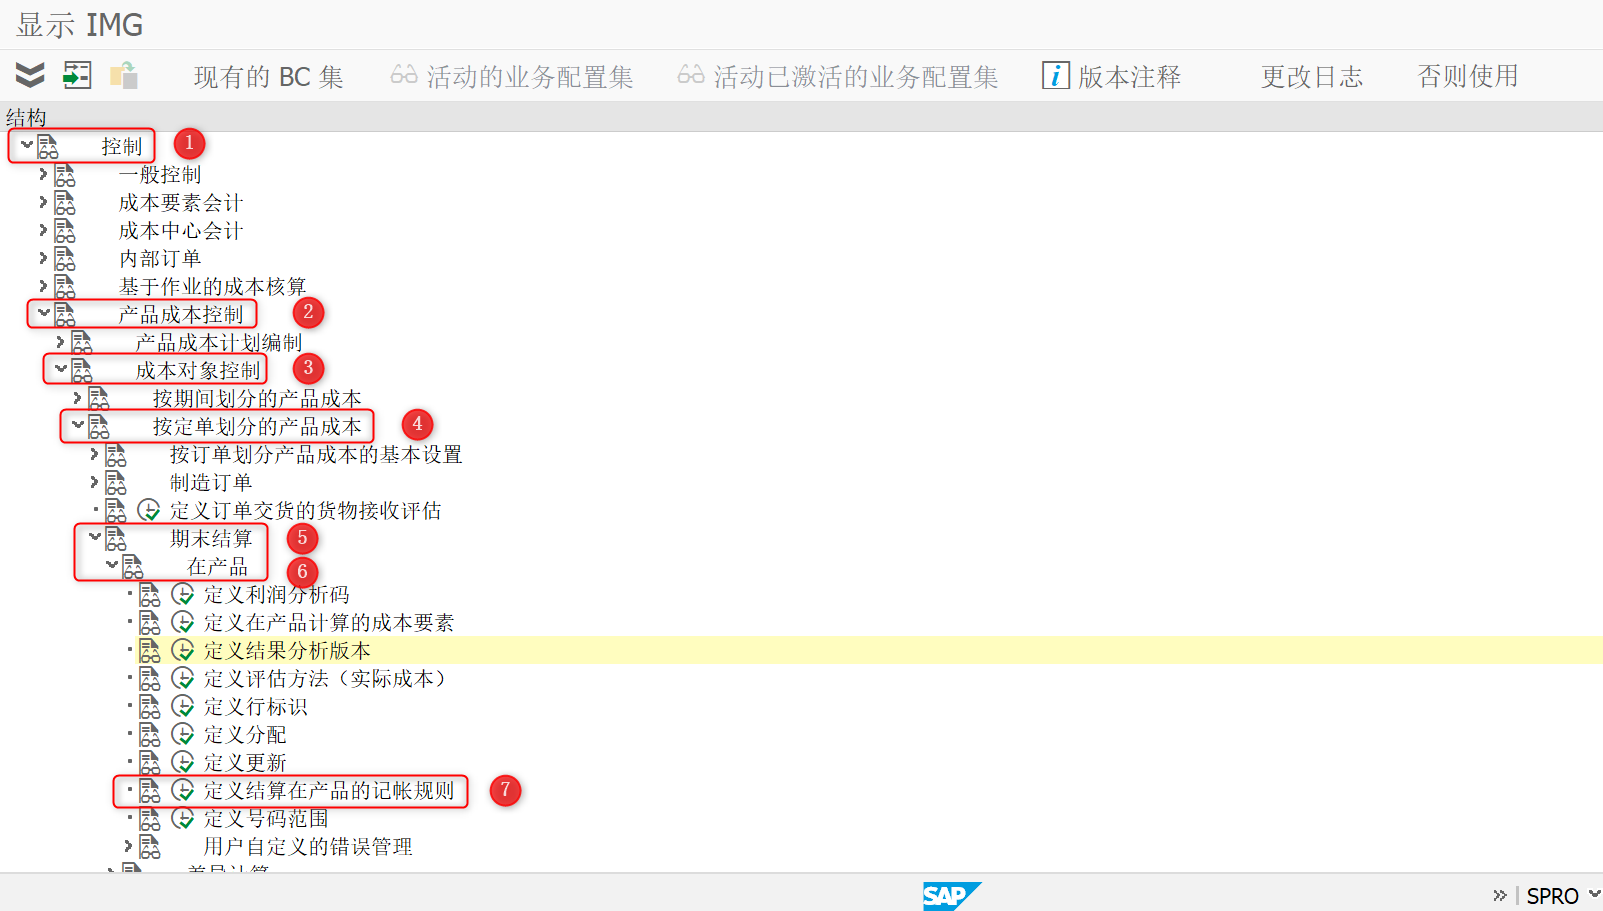Expand 产品成本计划编制 node
This screenshot has height=911, width=1603.
click(x=60, y=342)
